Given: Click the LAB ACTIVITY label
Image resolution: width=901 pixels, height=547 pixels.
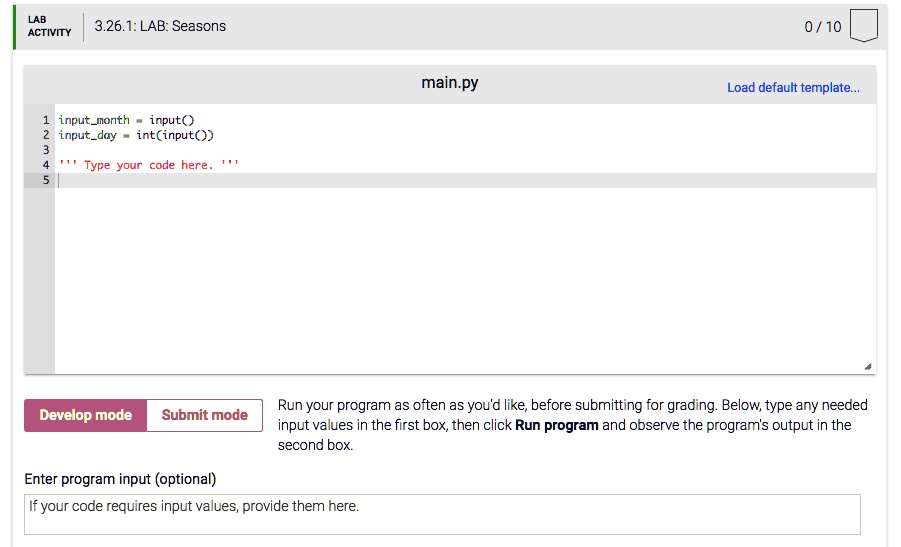Looking at the screenshot, I should point(49,27).
